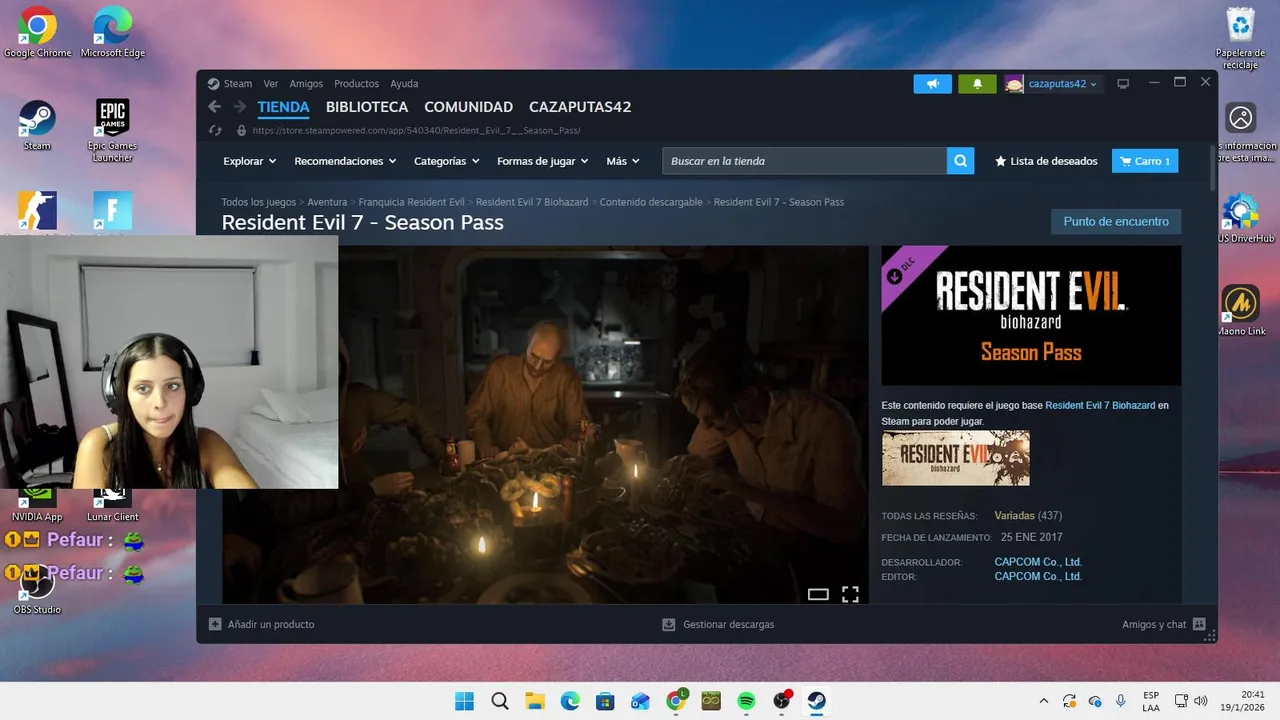Click the CAPCOM editor link

(x=1038, y=577)
